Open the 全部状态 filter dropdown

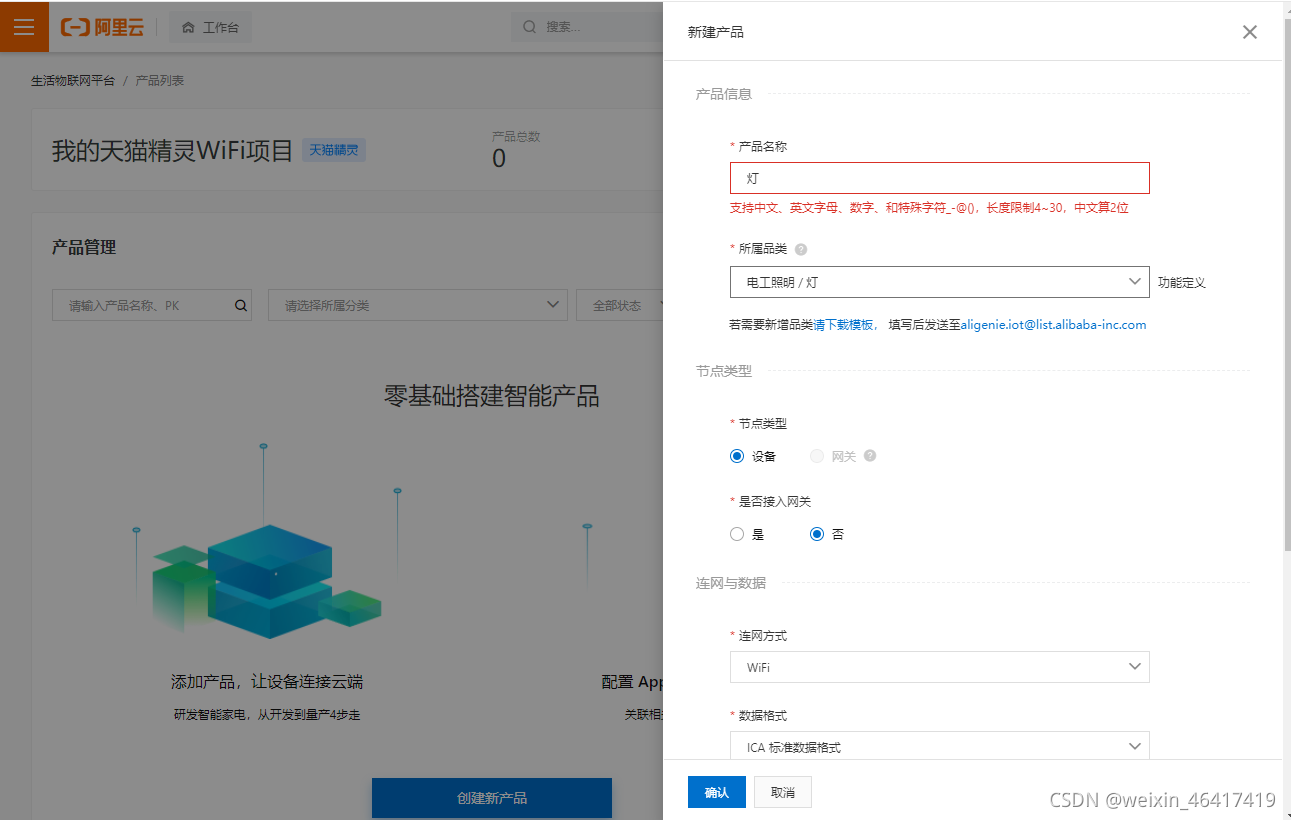pos(621,305)
